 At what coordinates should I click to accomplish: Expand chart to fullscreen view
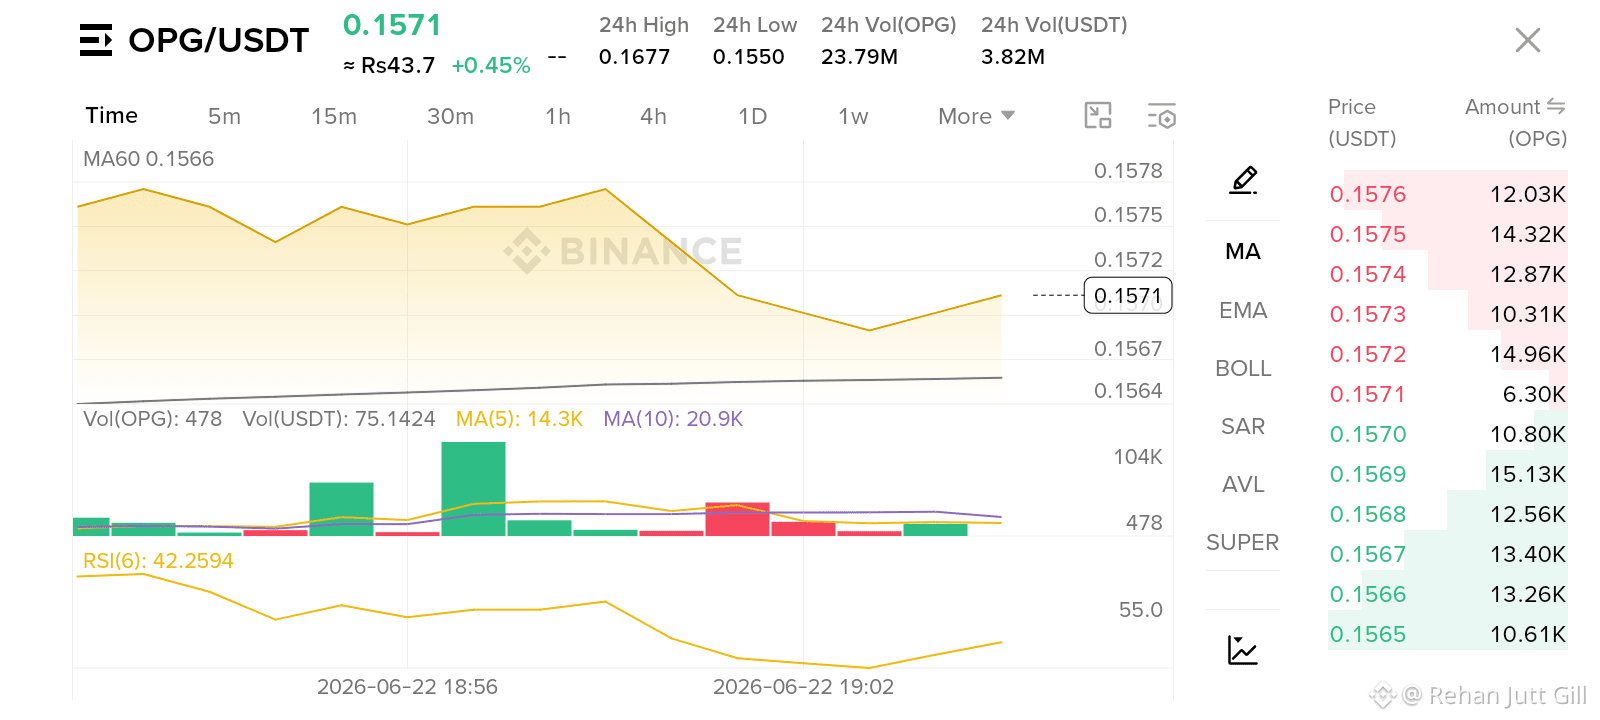[1098, 116]
